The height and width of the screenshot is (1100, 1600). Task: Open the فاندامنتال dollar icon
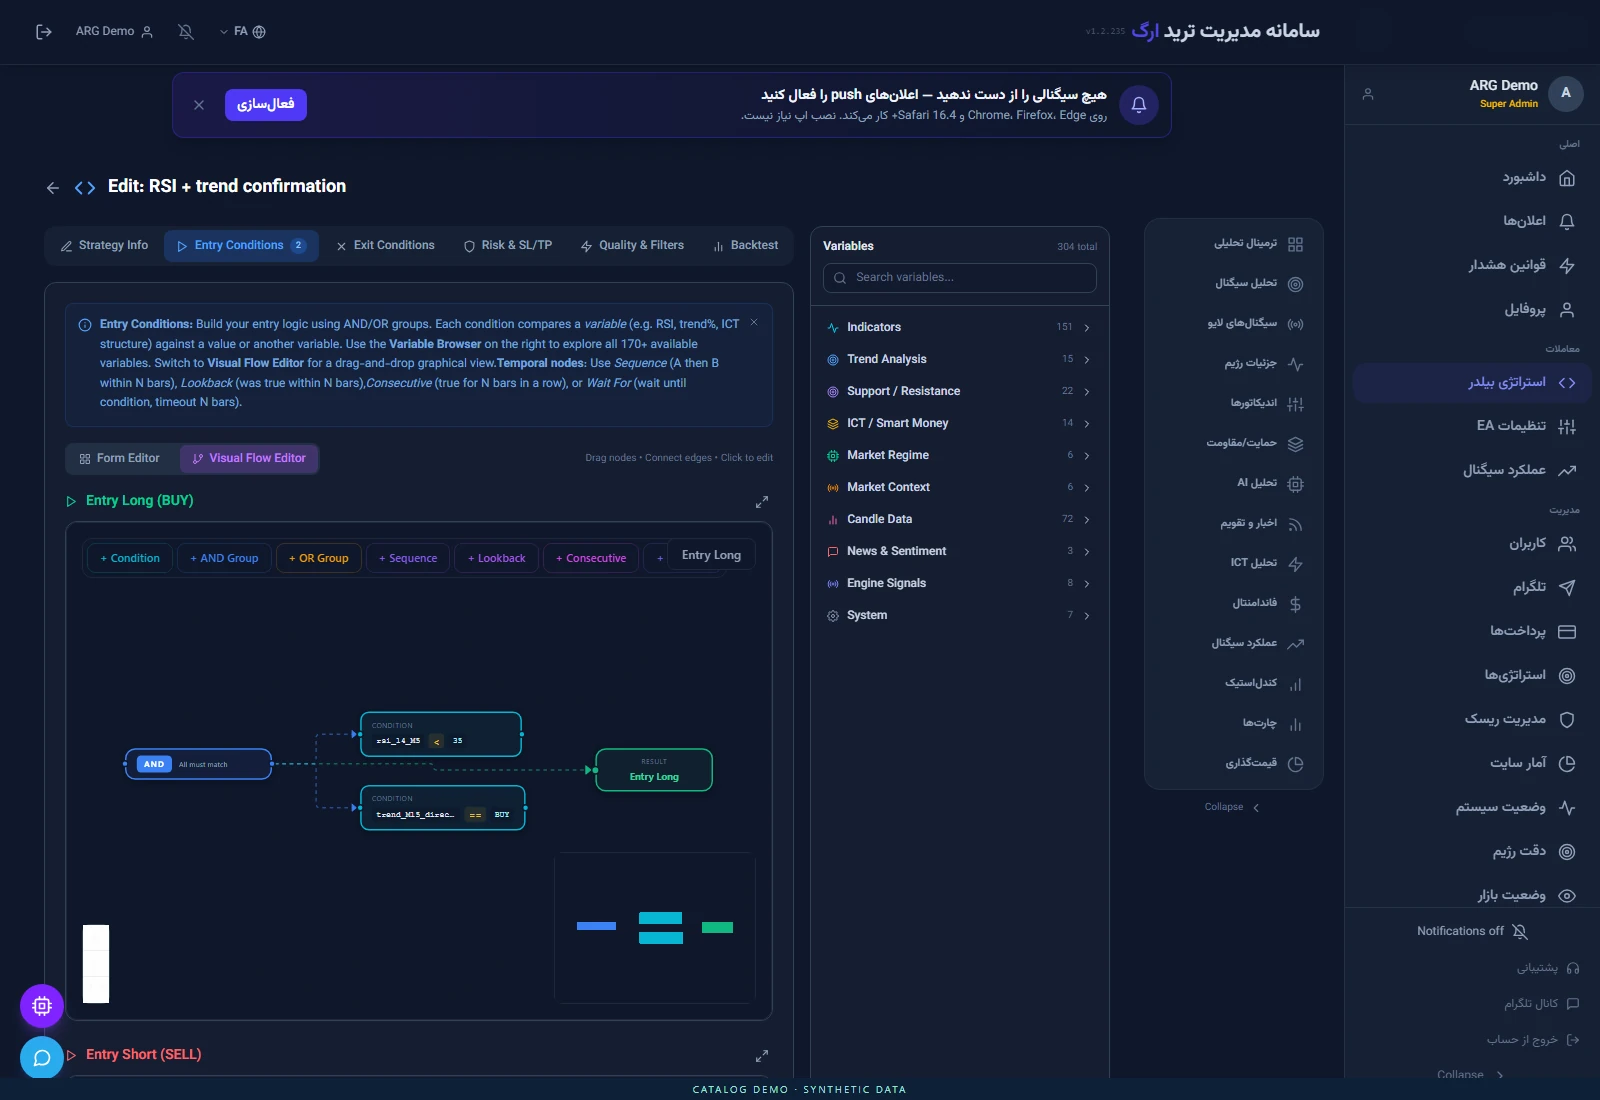pos(1295,604)
